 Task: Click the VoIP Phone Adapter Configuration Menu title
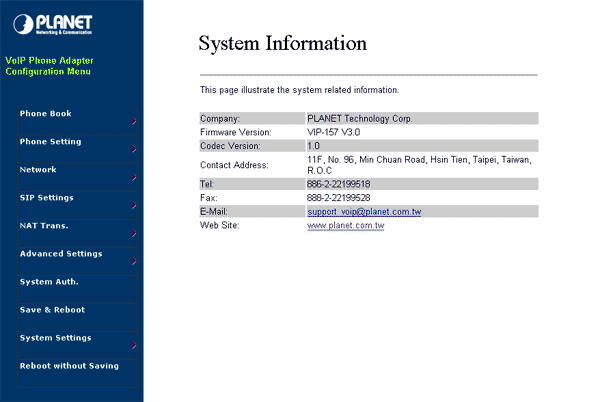[x=49, y=66]
